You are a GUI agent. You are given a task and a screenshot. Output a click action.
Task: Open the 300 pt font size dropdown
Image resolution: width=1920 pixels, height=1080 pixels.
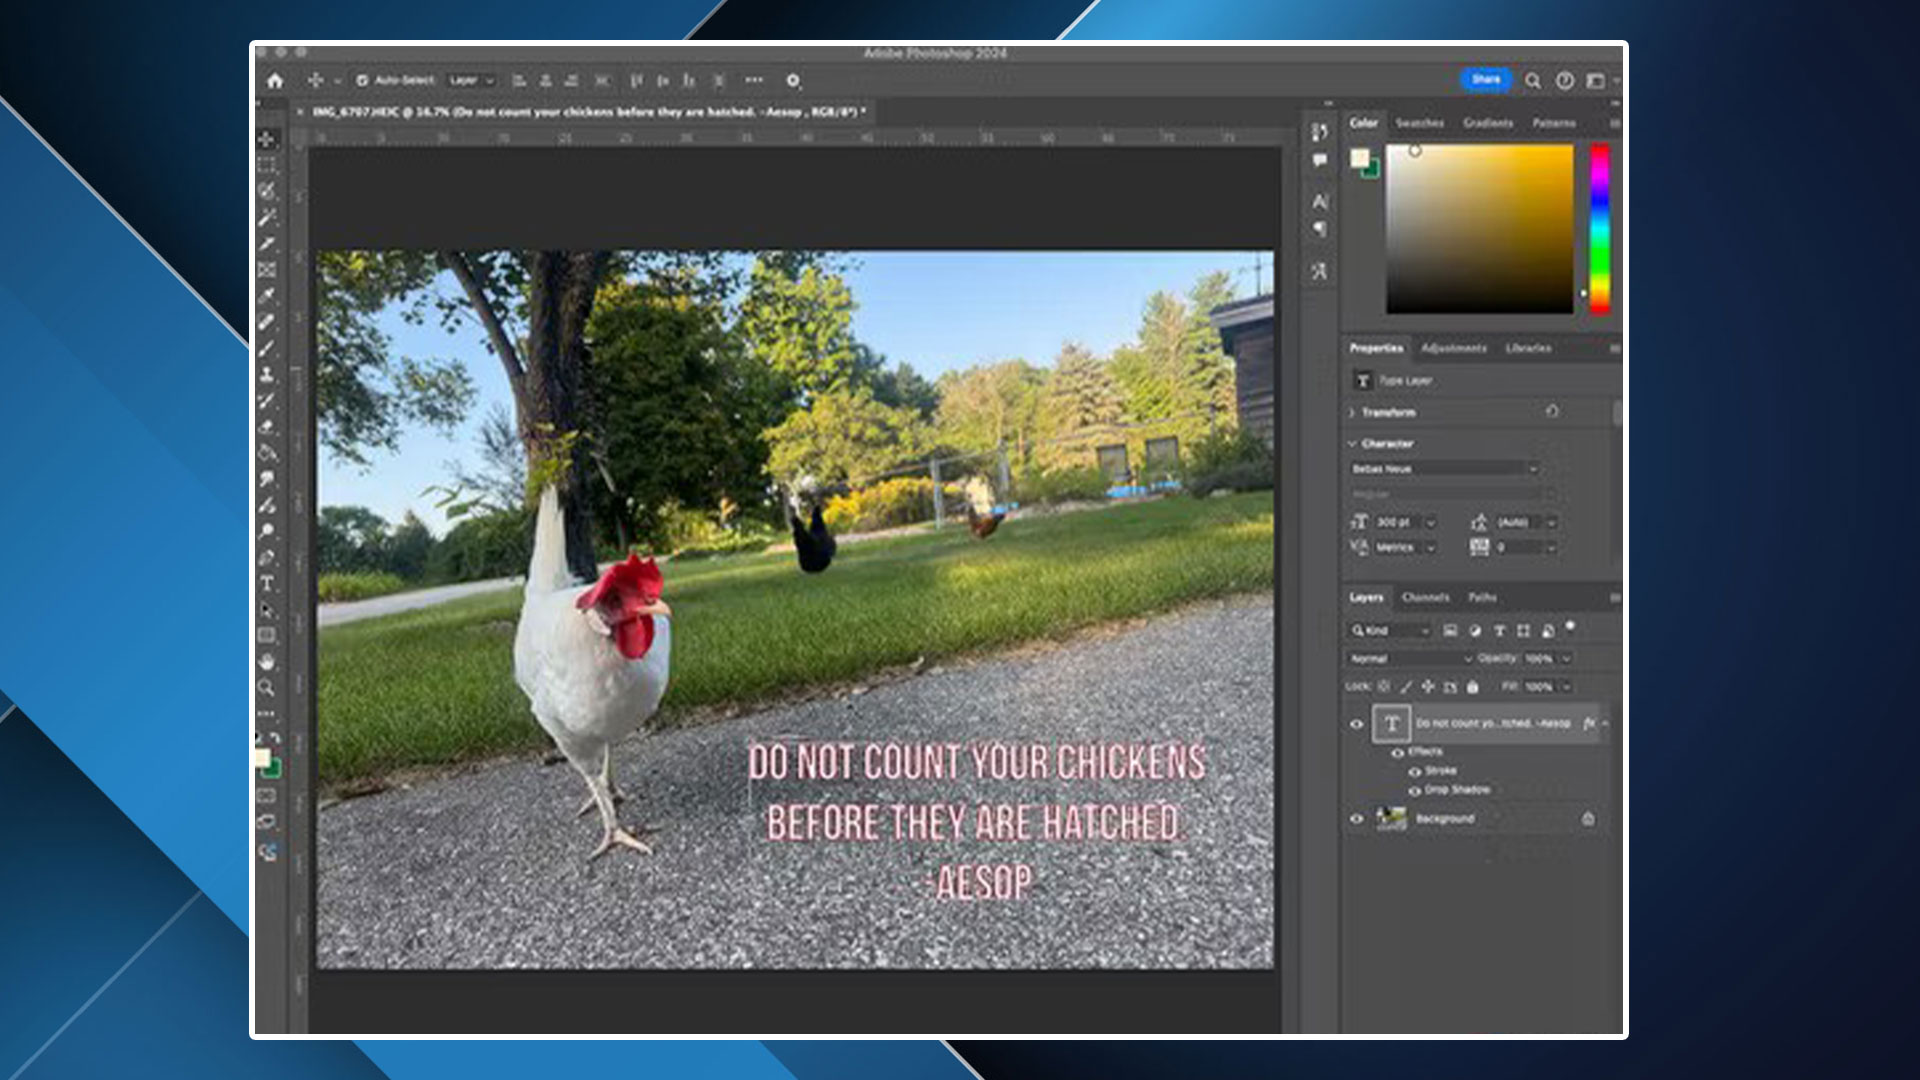1430,523
